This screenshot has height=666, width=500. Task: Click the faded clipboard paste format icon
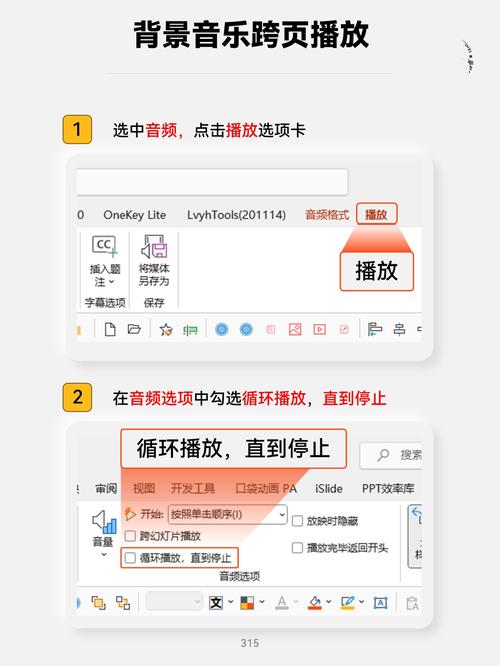click(412, 603)
